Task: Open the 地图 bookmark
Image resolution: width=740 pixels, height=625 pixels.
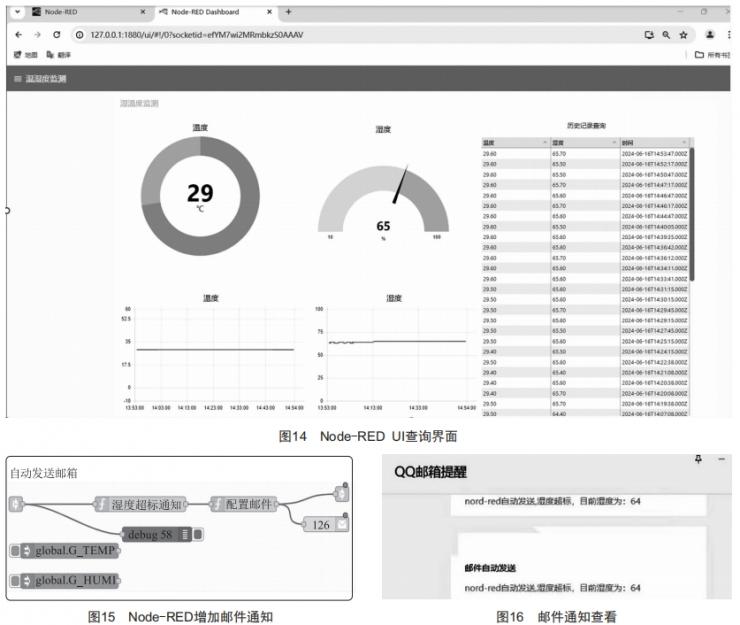Action: coord(25,55)
